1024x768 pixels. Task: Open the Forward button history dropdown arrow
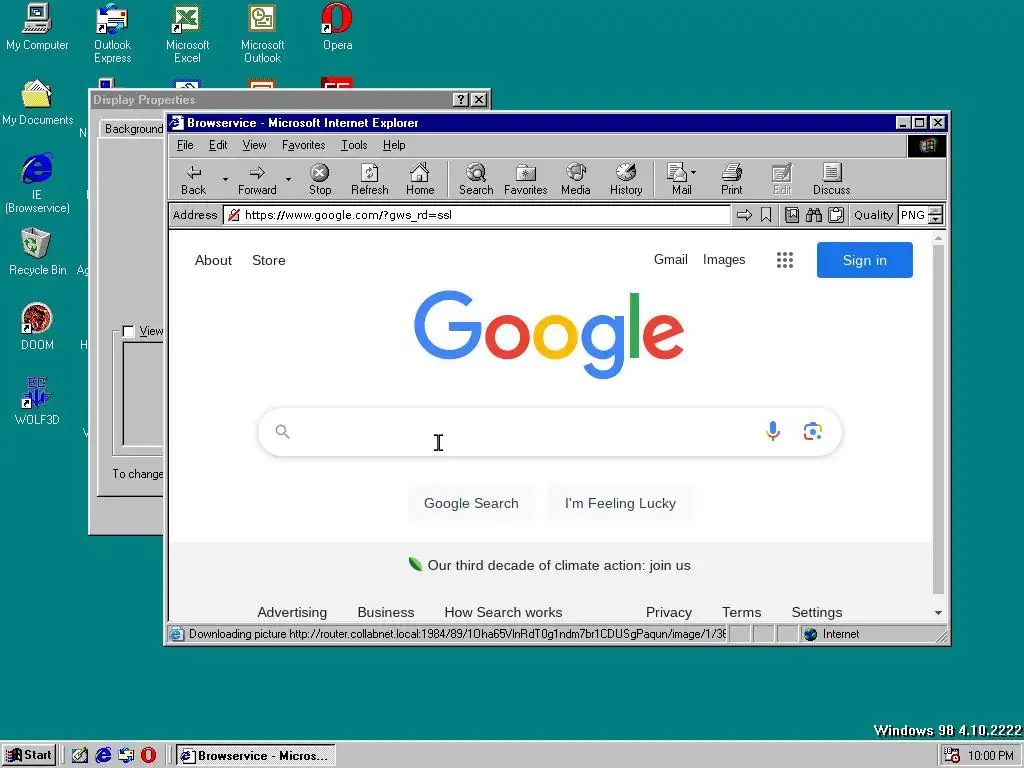pos(288,180)
